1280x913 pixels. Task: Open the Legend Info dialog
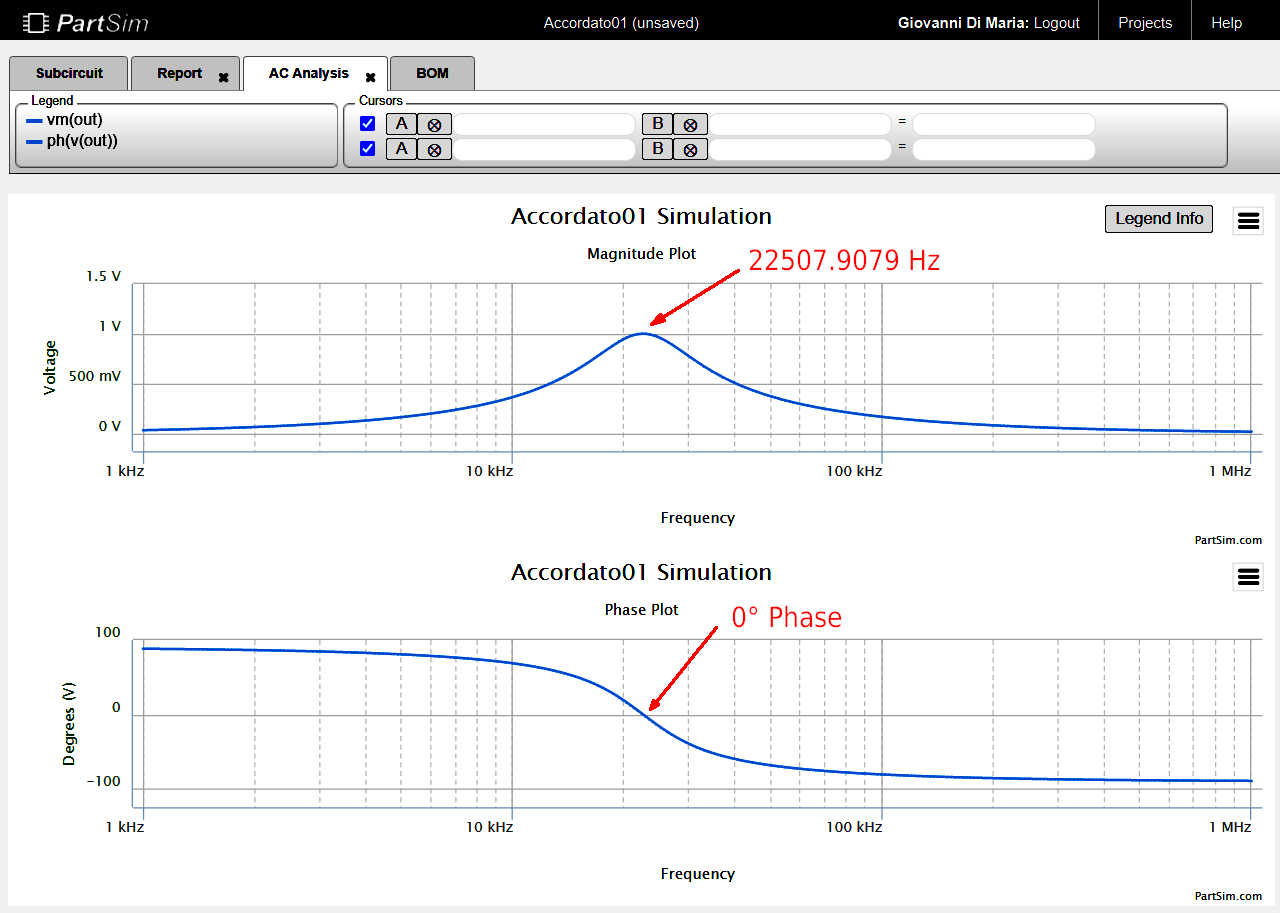pos(1158,218)
